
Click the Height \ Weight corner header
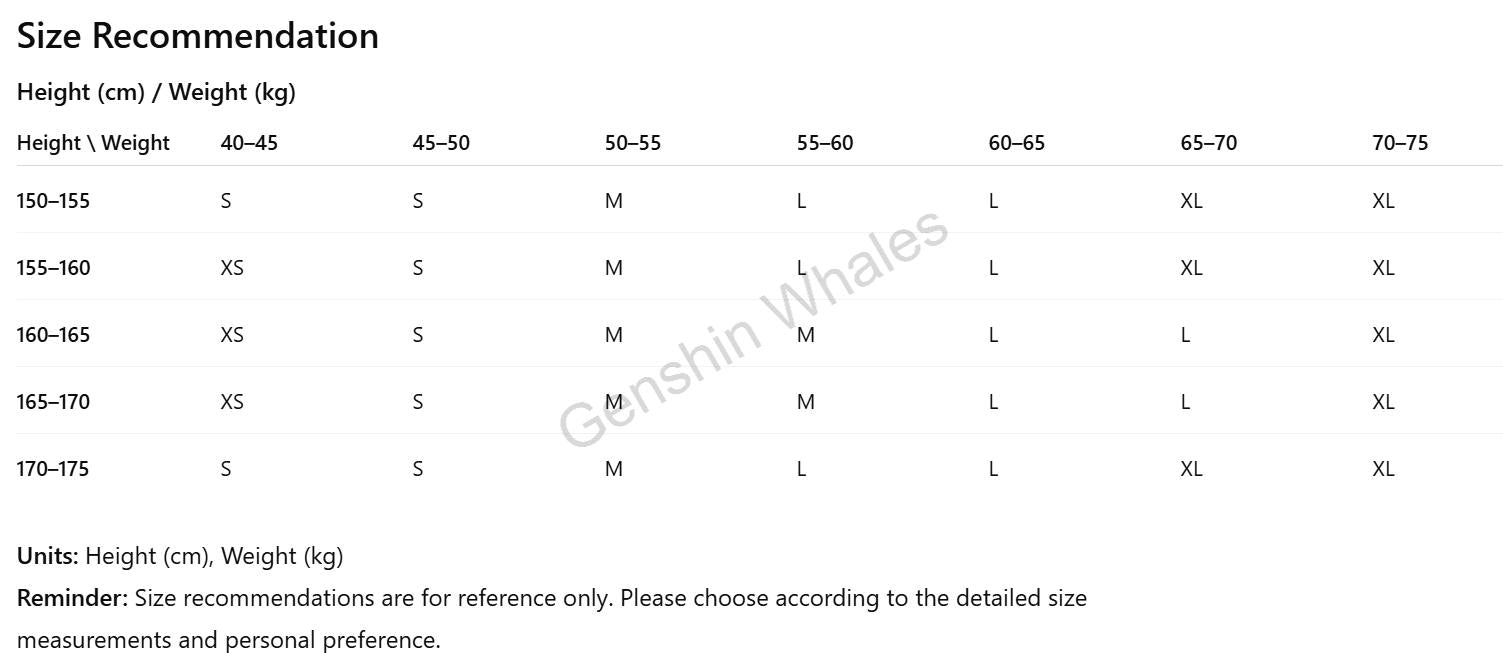93,143
